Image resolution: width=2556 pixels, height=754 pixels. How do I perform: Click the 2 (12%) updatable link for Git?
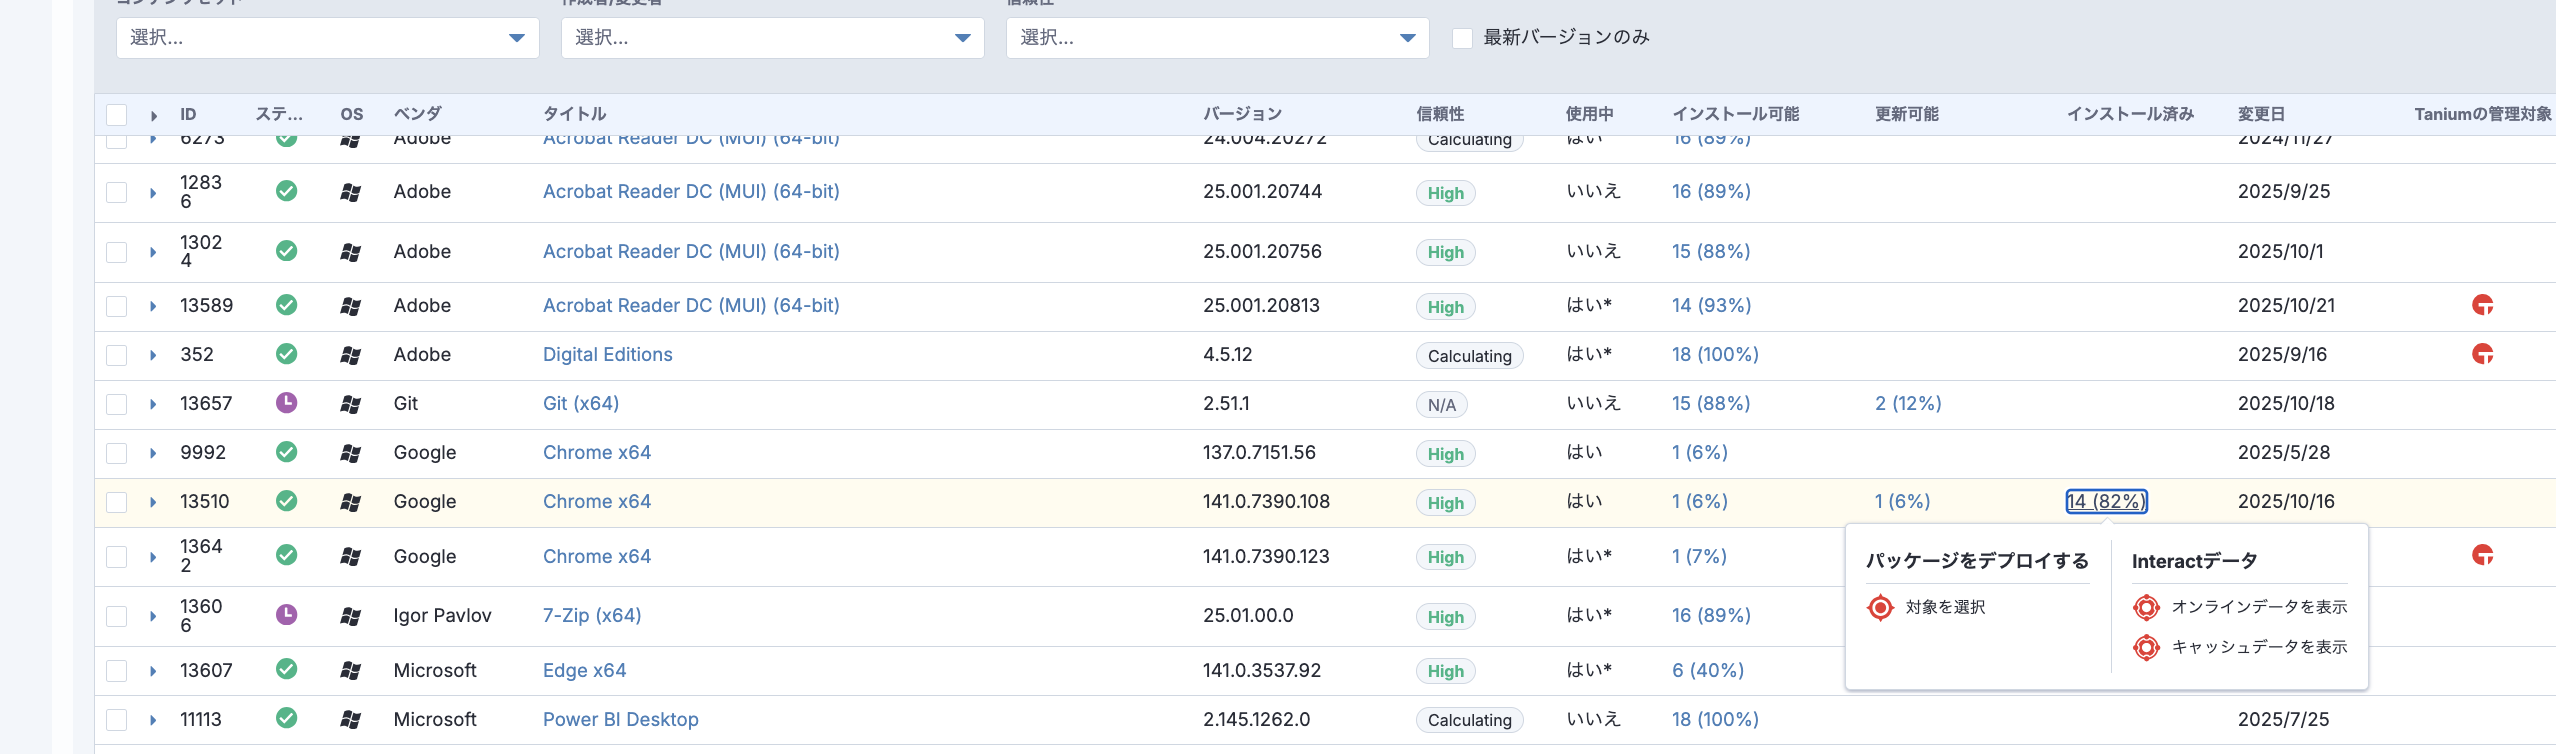(1907, 403)
